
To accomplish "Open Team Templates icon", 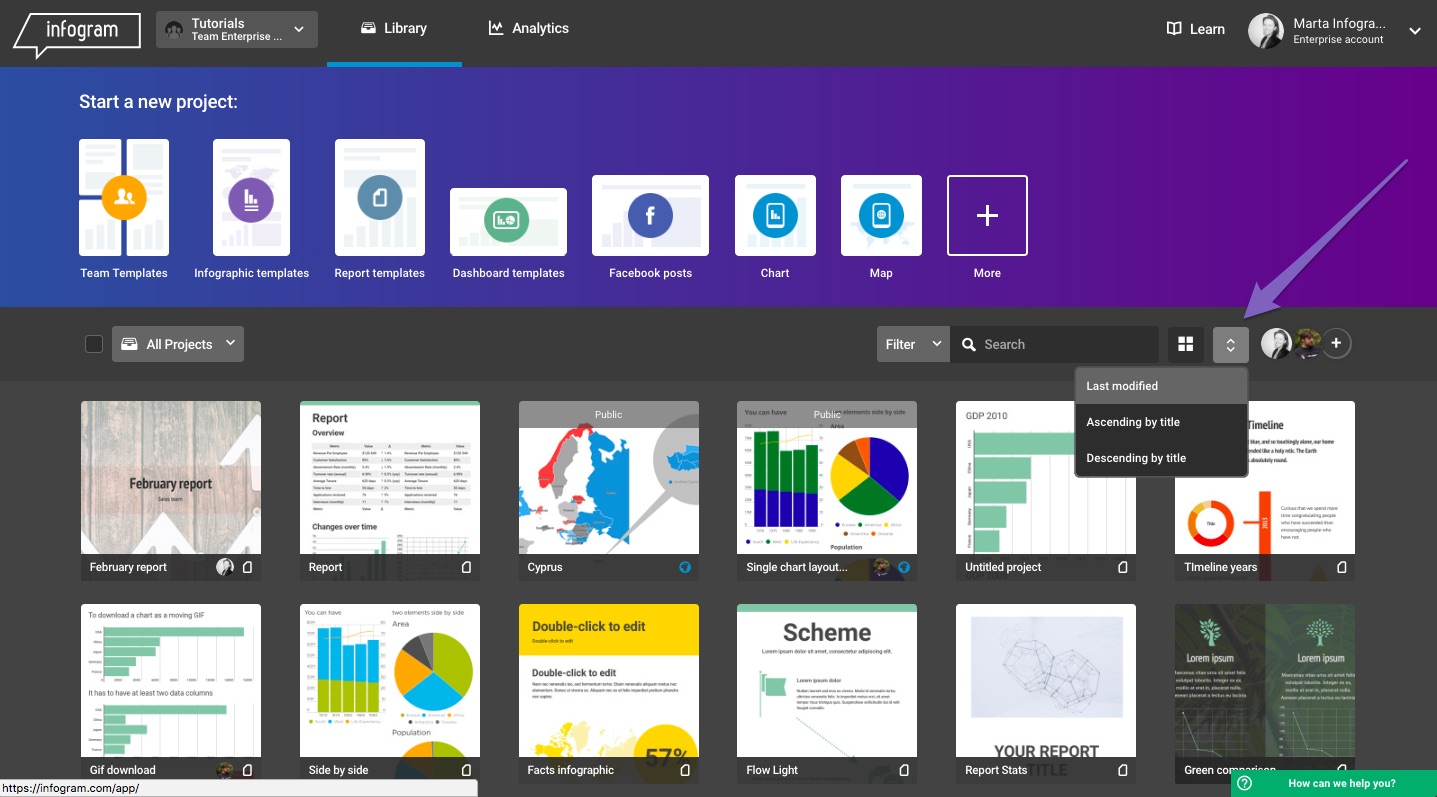I will pyautogui.click(x=124, y=197).
